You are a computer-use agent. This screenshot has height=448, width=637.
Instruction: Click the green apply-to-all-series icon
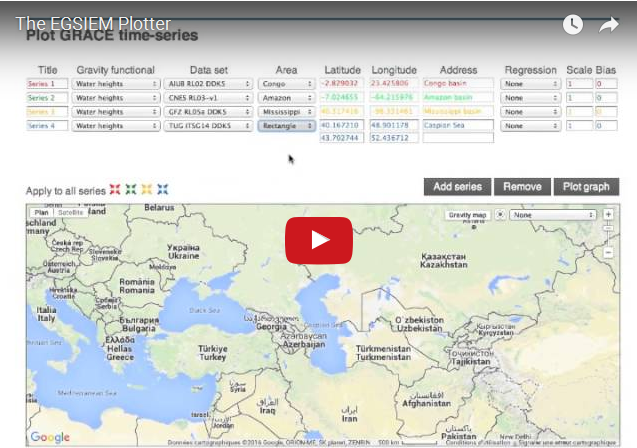131,189
